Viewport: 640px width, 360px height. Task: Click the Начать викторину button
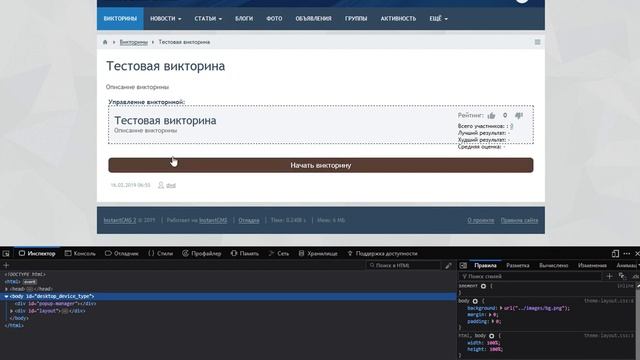[321, 165]
